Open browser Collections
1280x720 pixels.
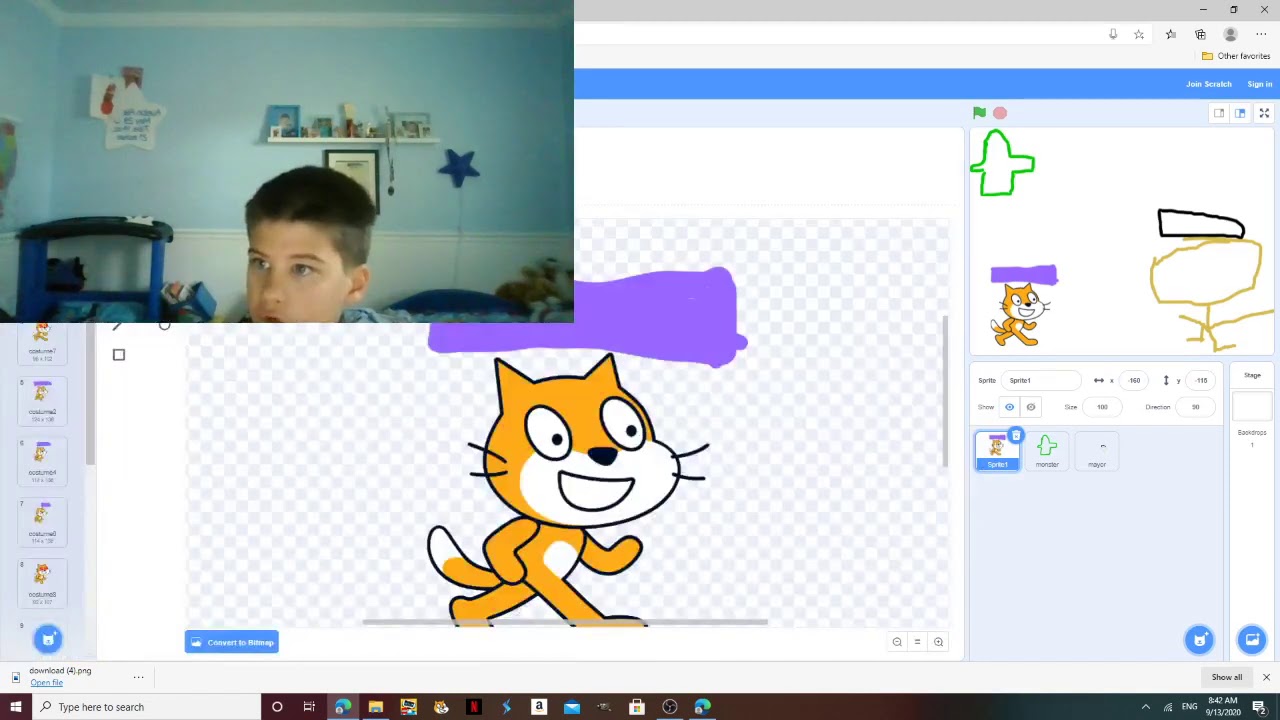pyautogui.click(x=1200, y=34)
